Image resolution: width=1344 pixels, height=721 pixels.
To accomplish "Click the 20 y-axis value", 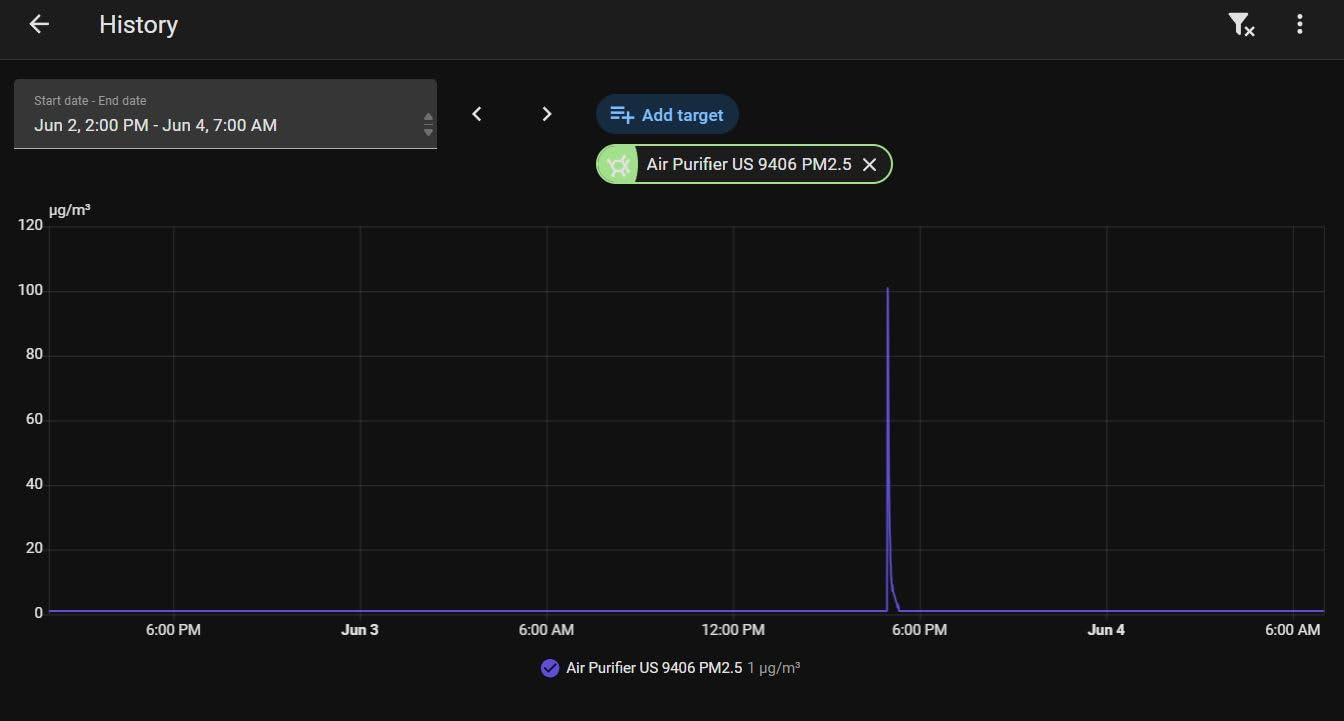I will pos(35,549).
